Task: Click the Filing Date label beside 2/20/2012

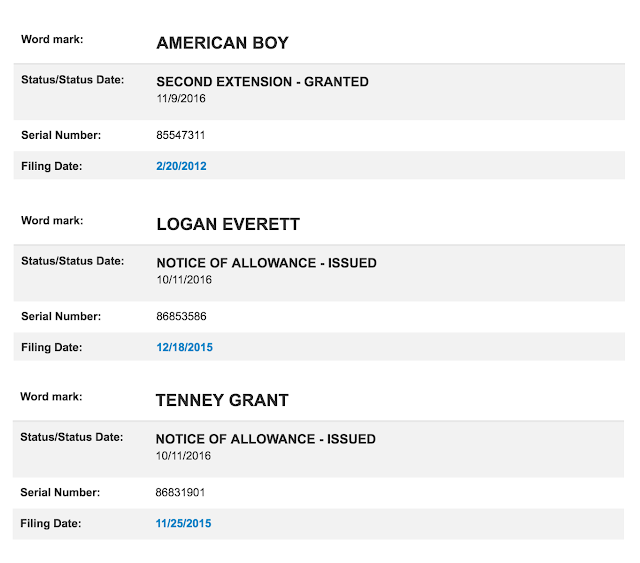Action: (51, 166)
